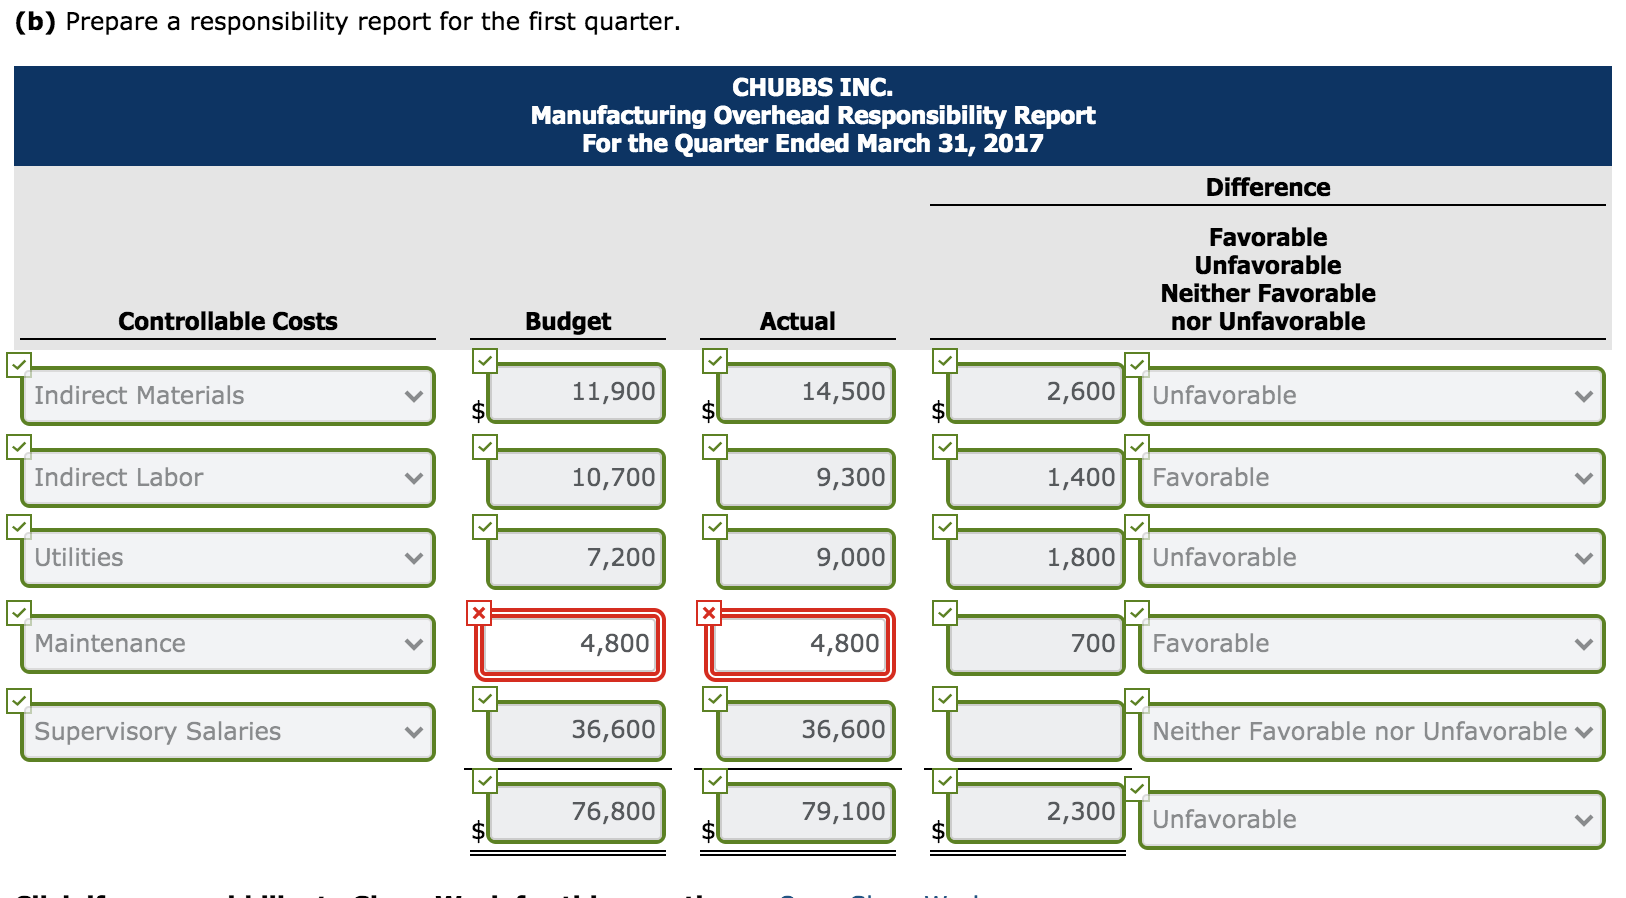Click the green check icon beside Indirect Materials dropdown
Screen dimensions: 1626x898
[19, 365]
